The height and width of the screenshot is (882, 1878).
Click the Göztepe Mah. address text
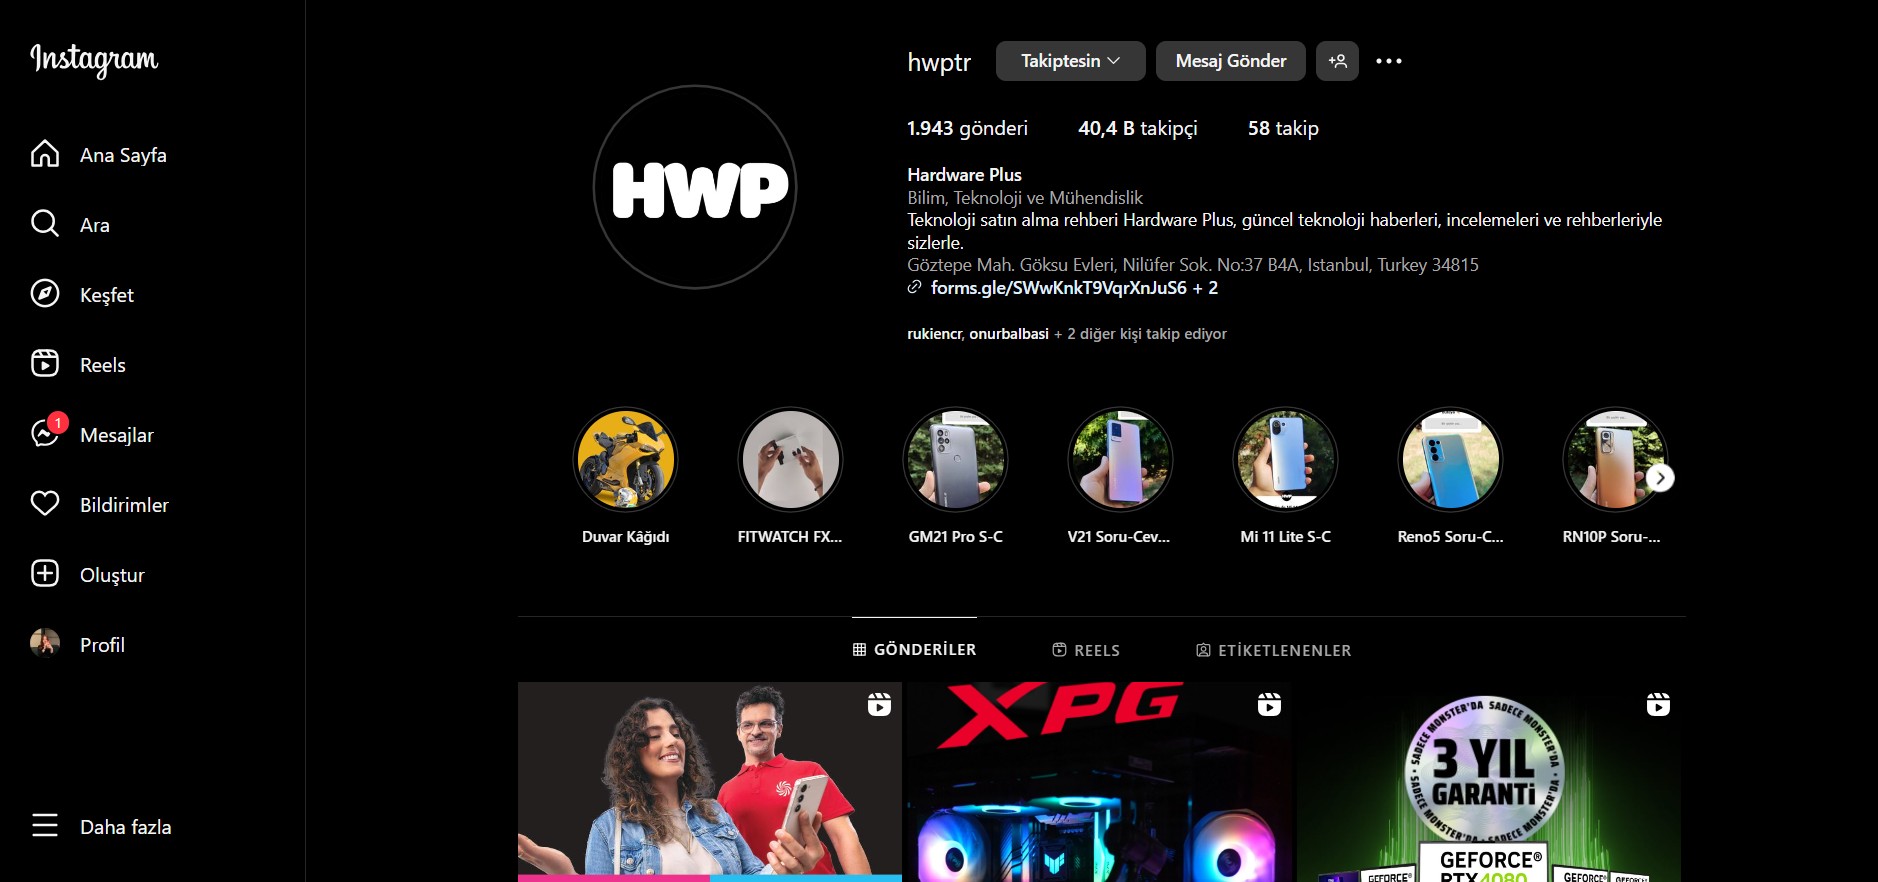[1193, 265]
